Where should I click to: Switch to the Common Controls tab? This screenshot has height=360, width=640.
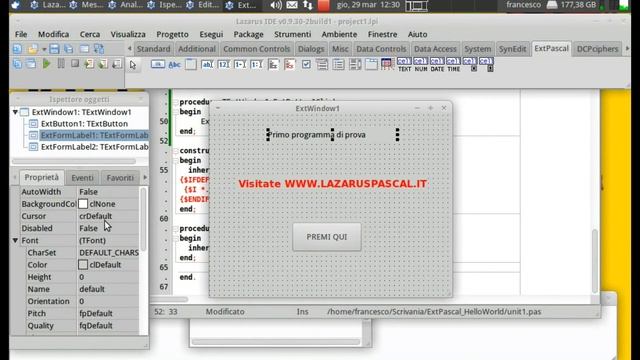click(x=256, y=49)
